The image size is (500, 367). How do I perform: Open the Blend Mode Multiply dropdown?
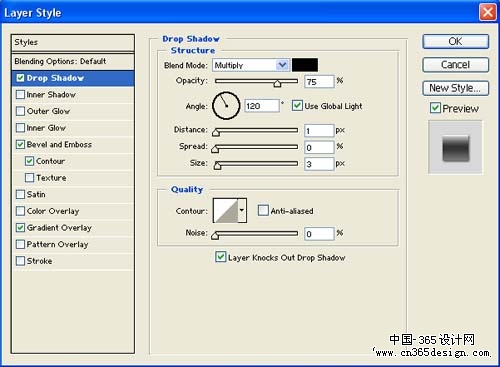250,65
